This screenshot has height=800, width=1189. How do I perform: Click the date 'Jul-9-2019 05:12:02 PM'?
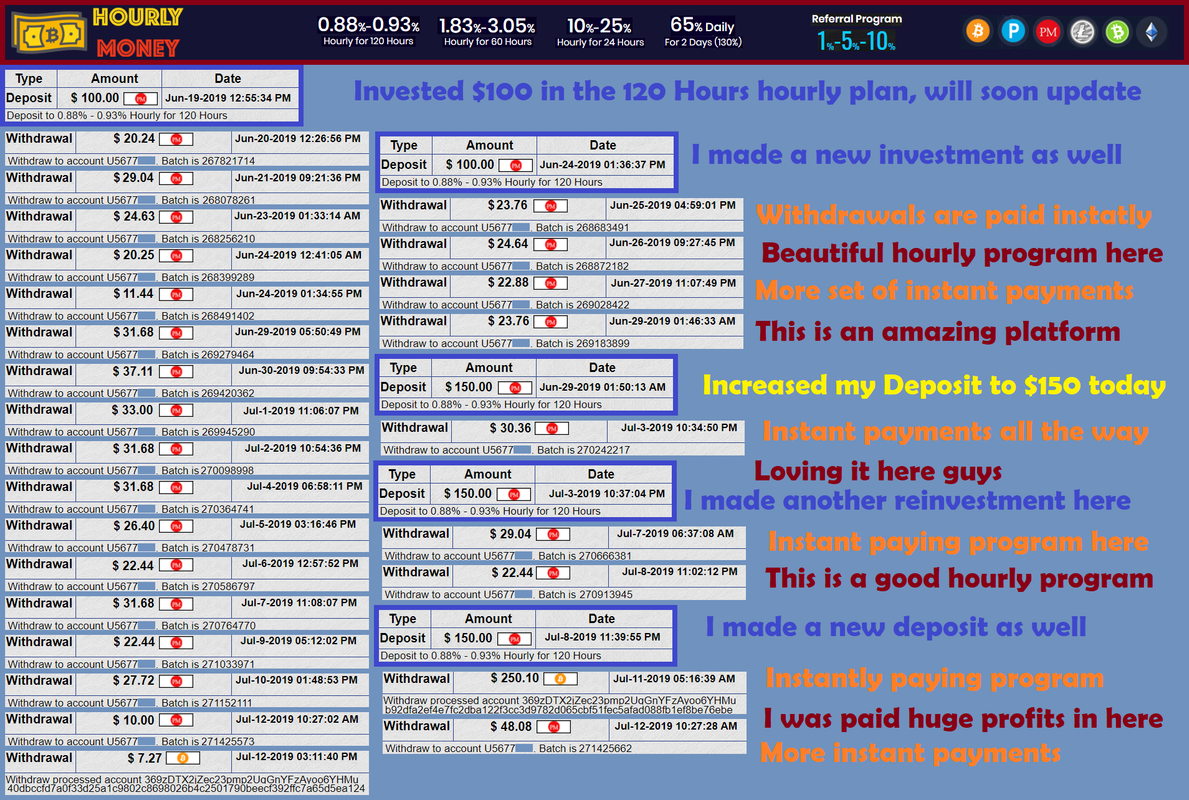click(299, 642)
